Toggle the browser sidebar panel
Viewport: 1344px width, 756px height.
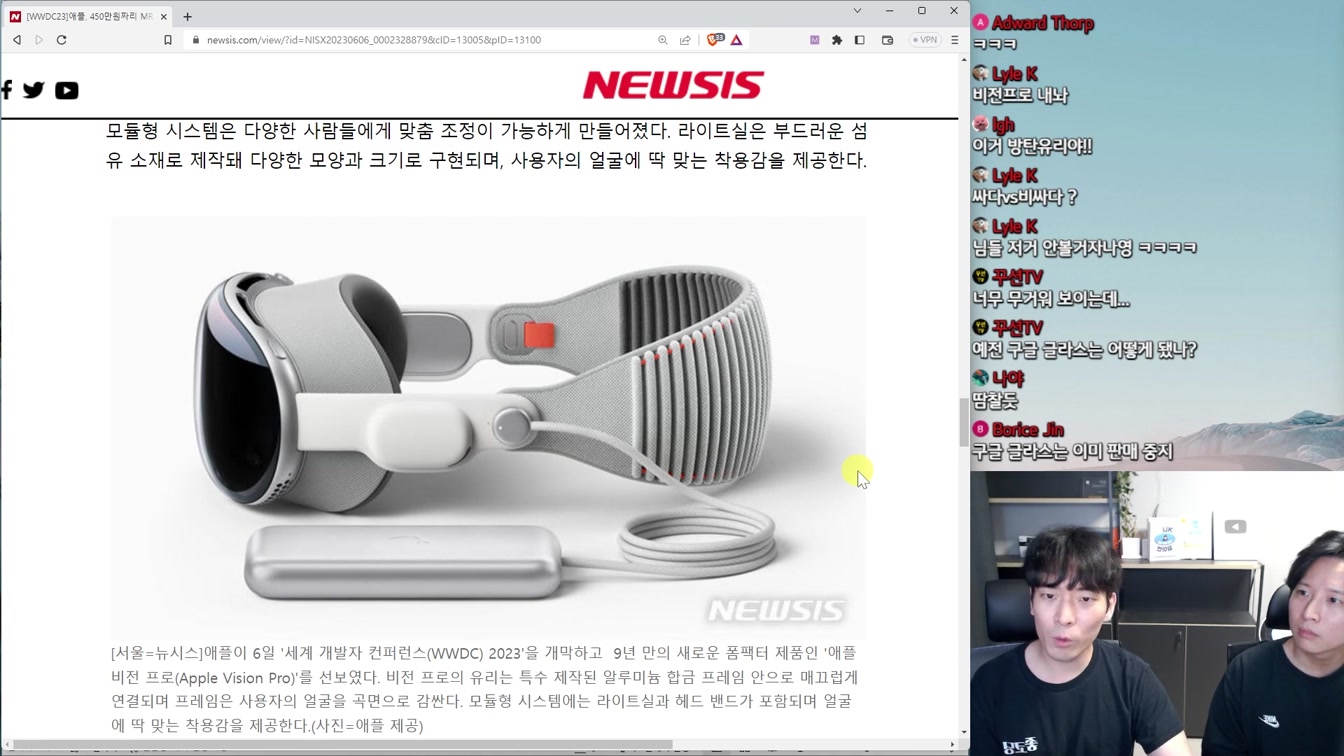point(860,40)
